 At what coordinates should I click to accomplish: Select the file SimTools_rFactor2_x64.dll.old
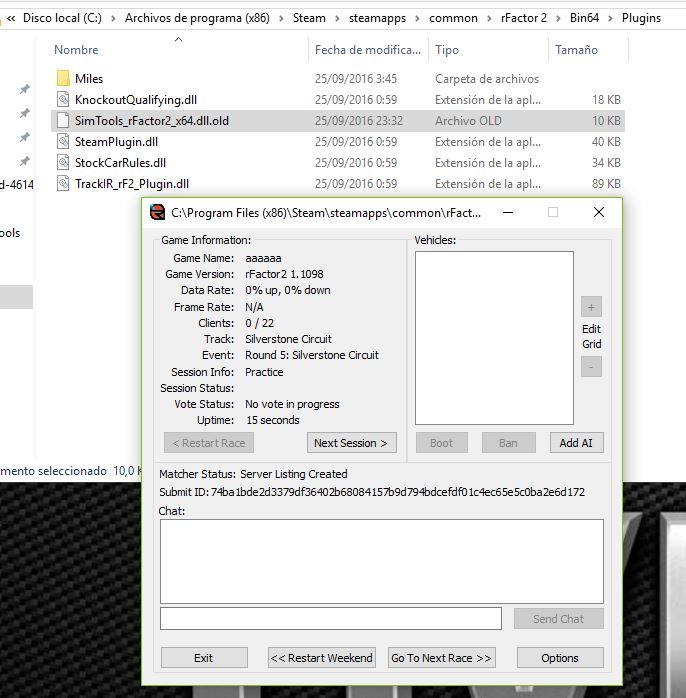point(152,121)
